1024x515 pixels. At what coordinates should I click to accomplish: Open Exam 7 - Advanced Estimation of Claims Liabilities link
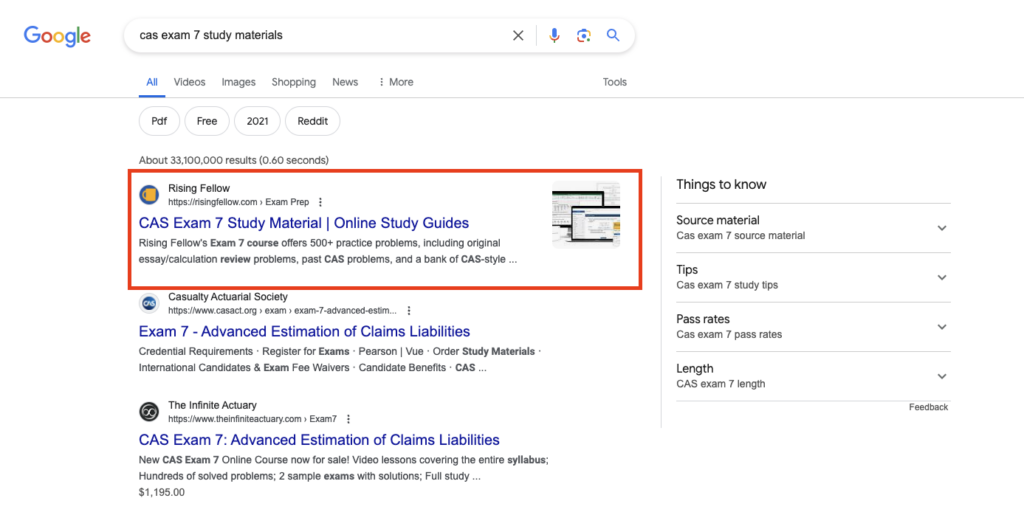(x=304, y=332)
